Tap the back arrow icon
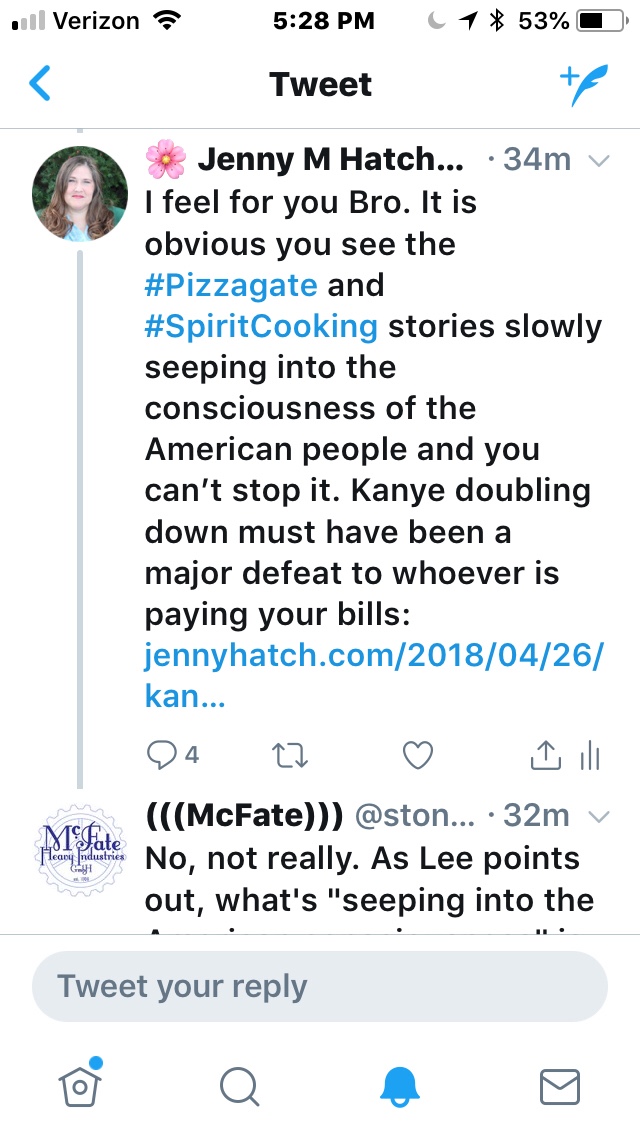 coord(40,84)
